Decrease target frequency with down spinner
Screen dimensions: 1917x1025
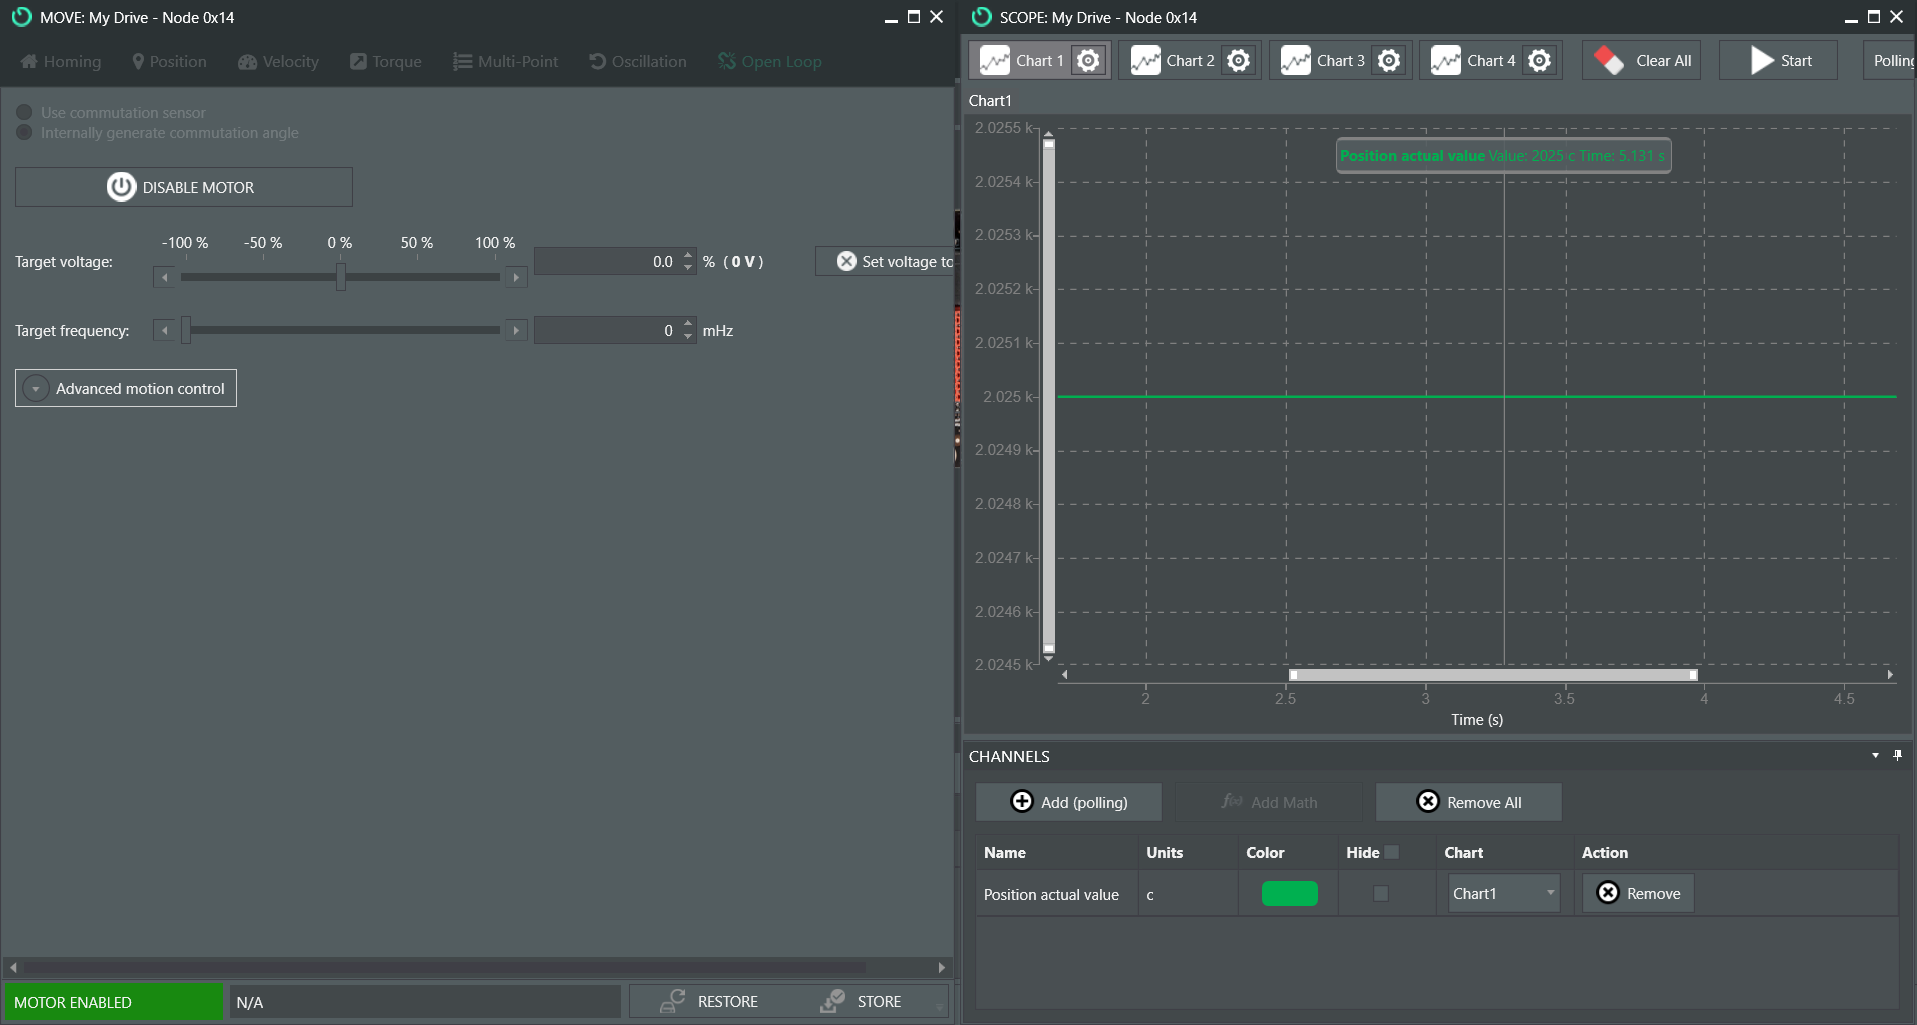[688, 336]
